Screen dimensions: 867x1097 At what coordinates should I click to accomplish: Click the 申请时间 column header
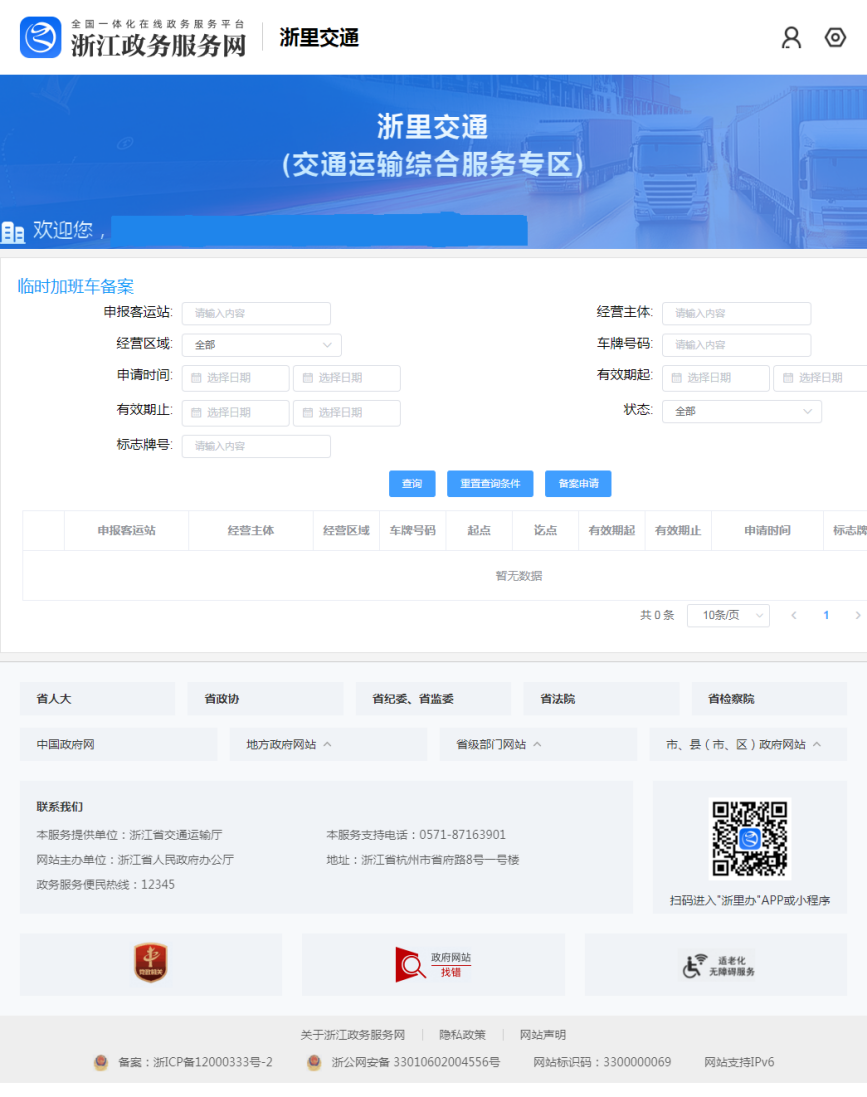click(767, 530)
